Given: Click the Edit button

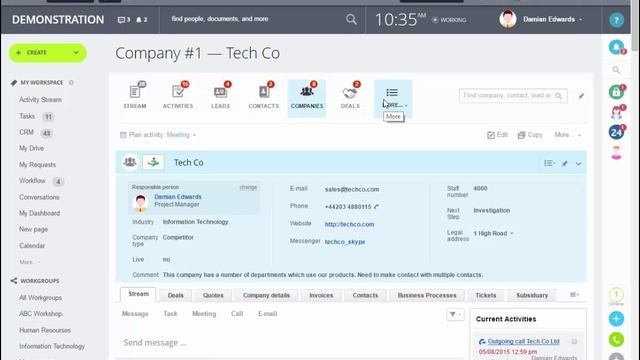Looking at the screenshot, I should tap(497, 135).
